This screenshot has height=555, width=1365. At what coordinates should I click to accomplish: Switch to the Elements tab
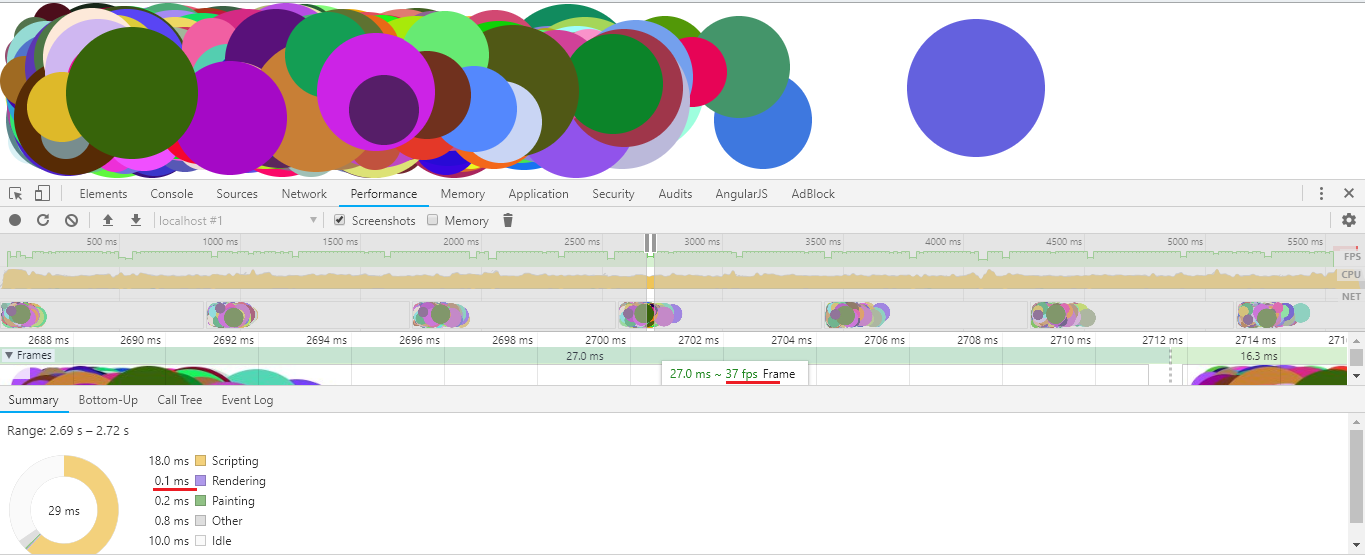coord(103,194)
